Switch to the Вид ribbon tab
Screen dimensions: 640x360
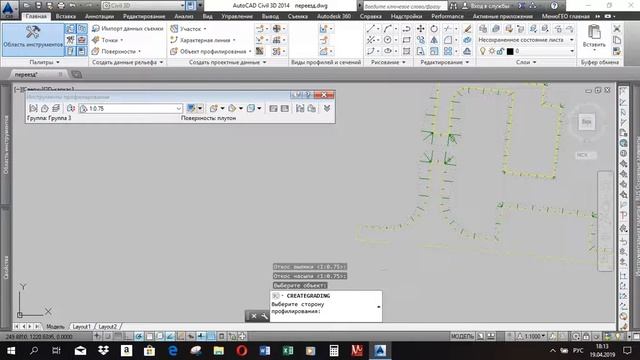[x=207, y=16]
